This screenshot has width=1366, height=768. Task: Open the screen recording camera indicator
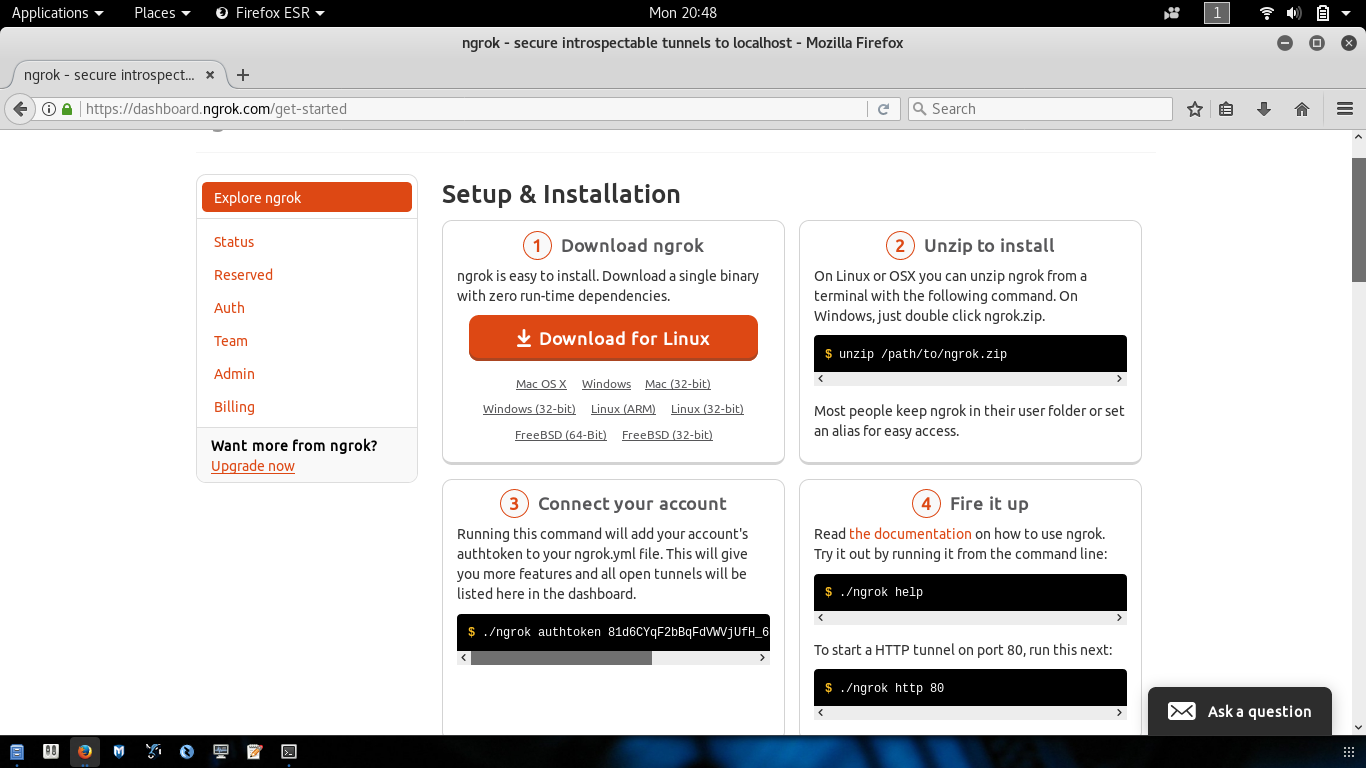click(1172, 13)
